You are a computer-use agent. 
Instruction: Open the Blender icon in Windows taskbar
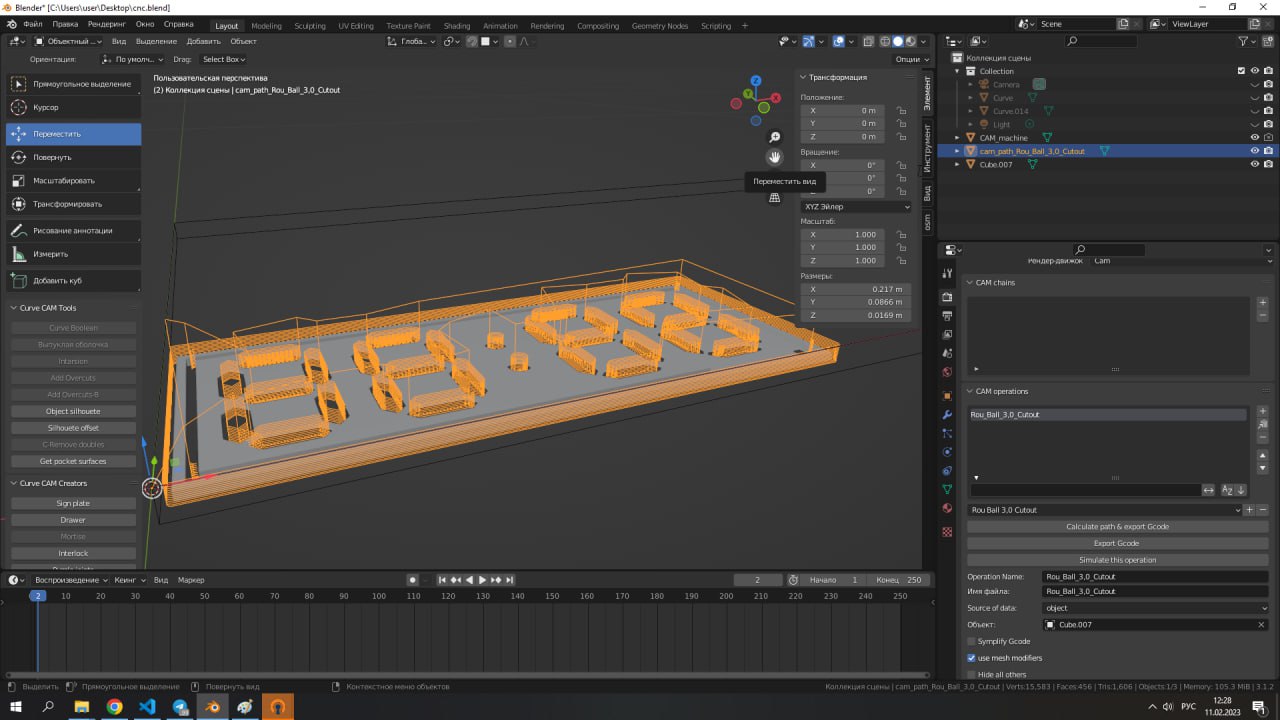click(x=212, y=707)
